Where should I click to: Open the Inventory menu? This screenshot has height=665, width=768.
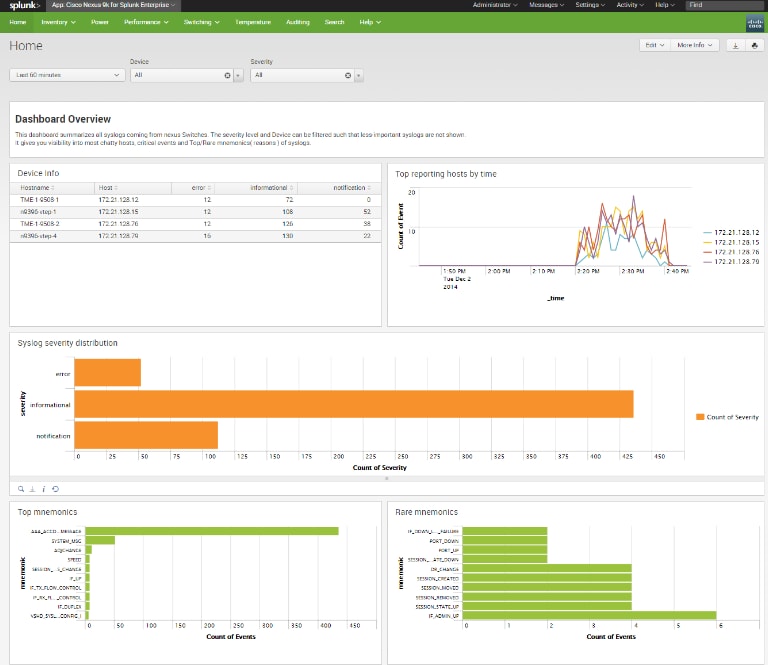(x=58, y=23)
